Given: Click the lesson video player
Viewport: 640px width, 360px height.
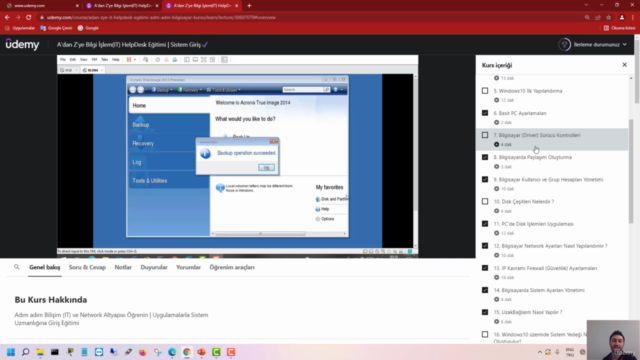Looking at the screenshot, I should pyautogui.click(x=238, y=155).
